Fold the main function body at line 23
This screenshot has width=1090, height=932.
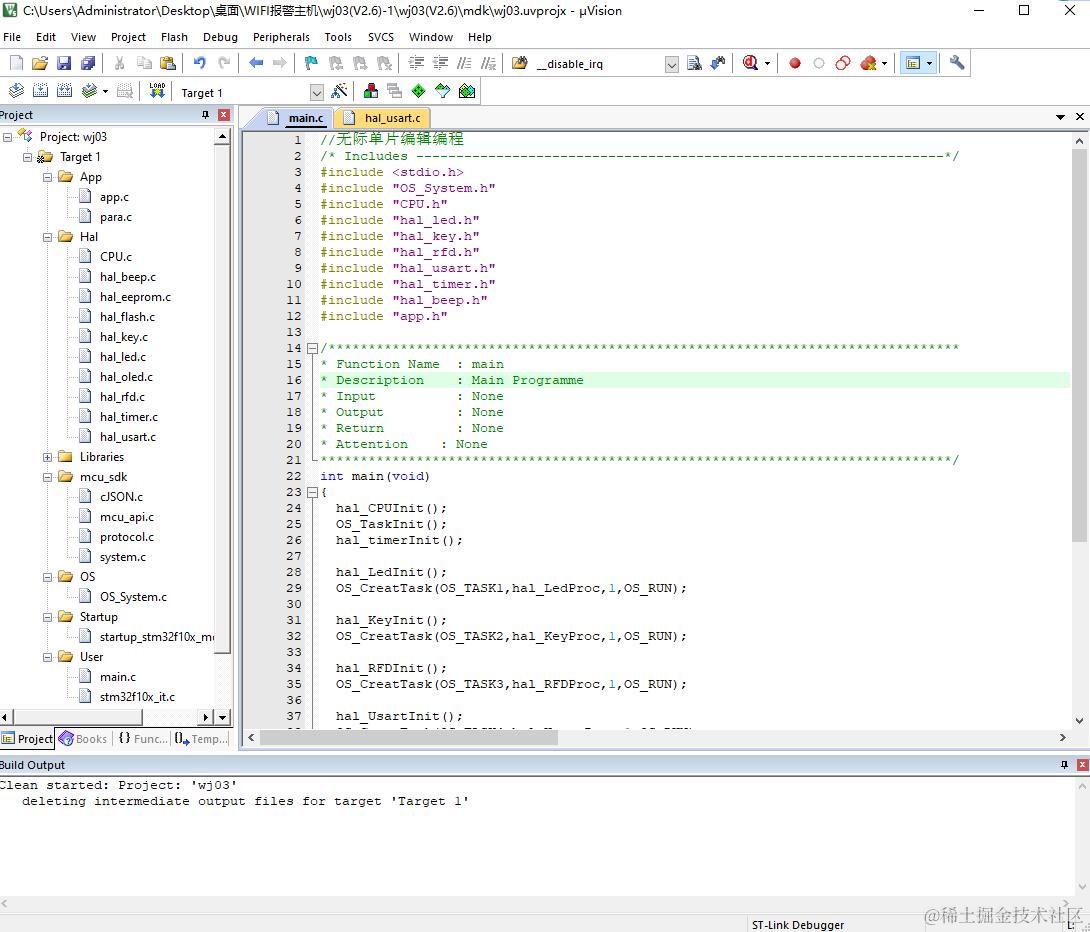point(312,492)
